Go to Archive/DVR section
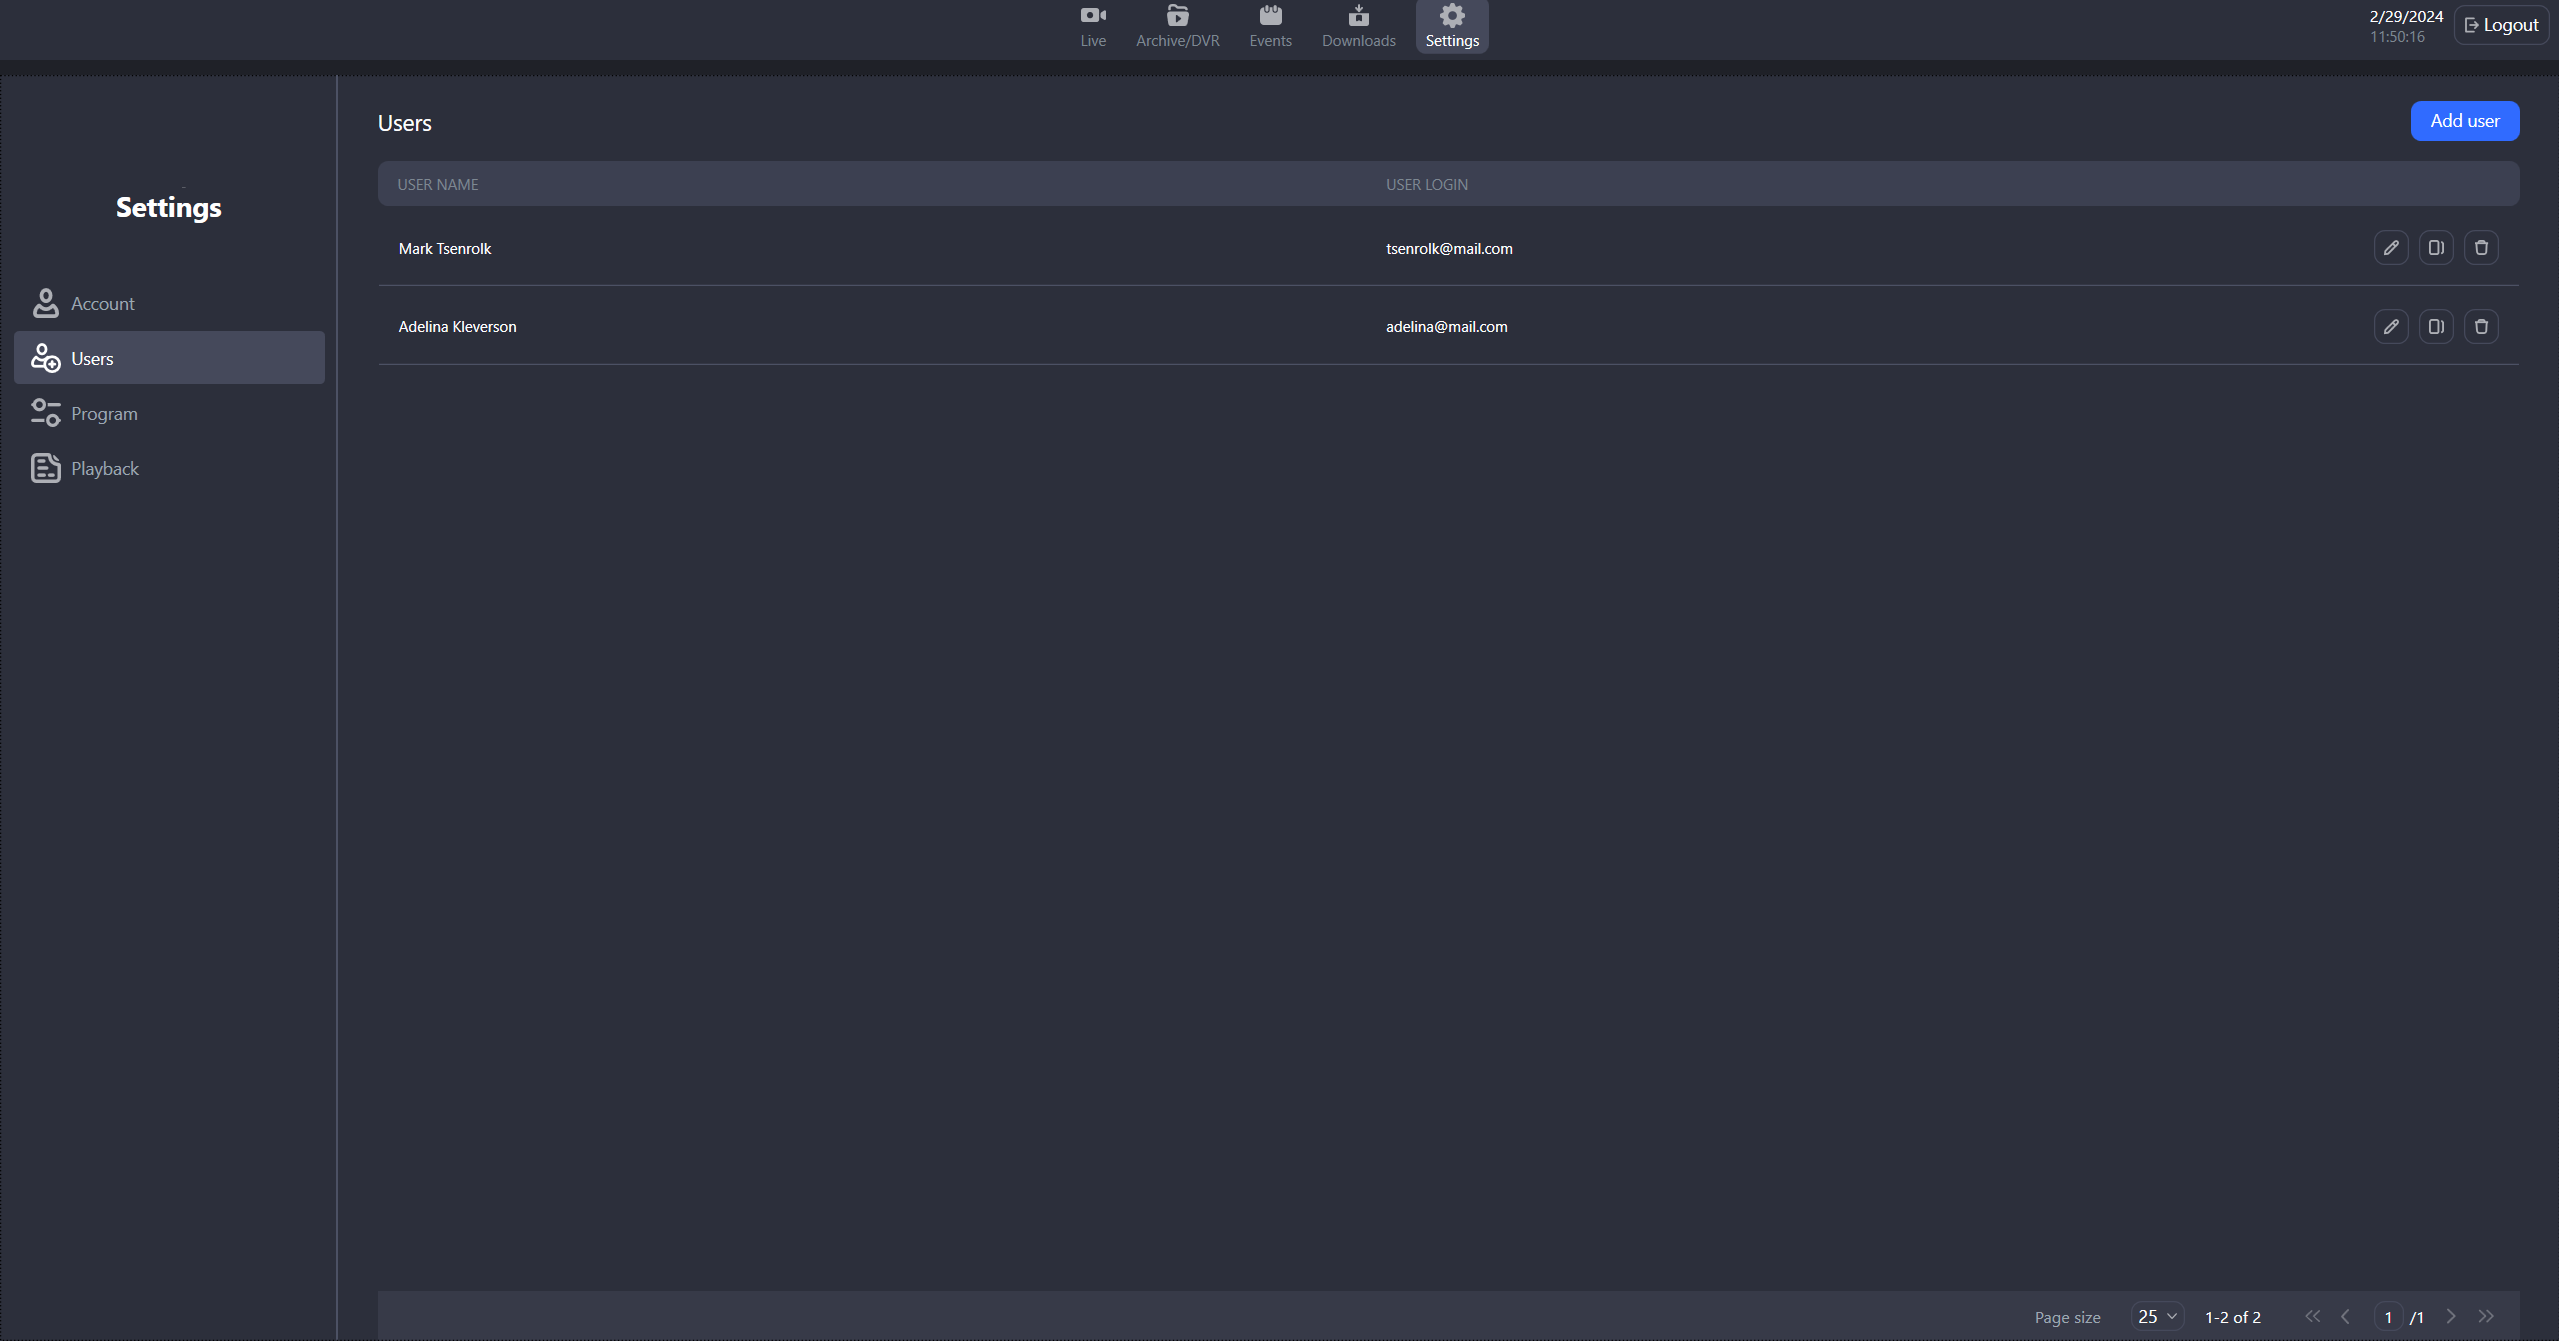Screen dimensions: 2559x1341 [x=1177, y=27]
